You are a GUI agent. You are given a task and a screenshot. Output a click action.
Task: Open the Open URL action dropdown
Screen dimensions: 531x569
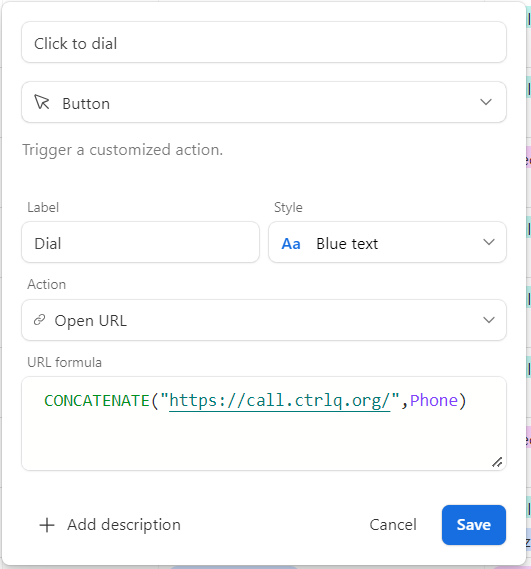click(264, 320)
